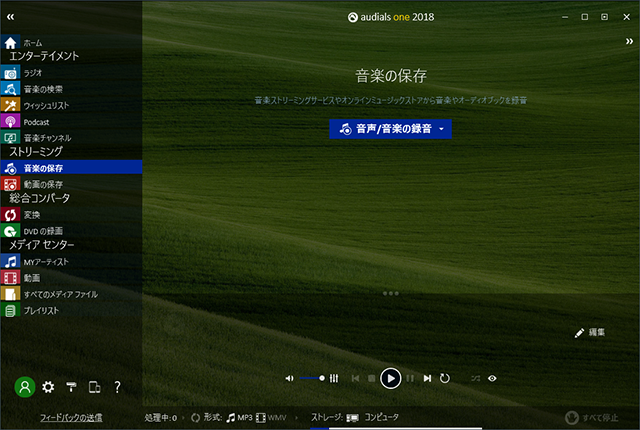Open the paint roller theme icon

71,387
